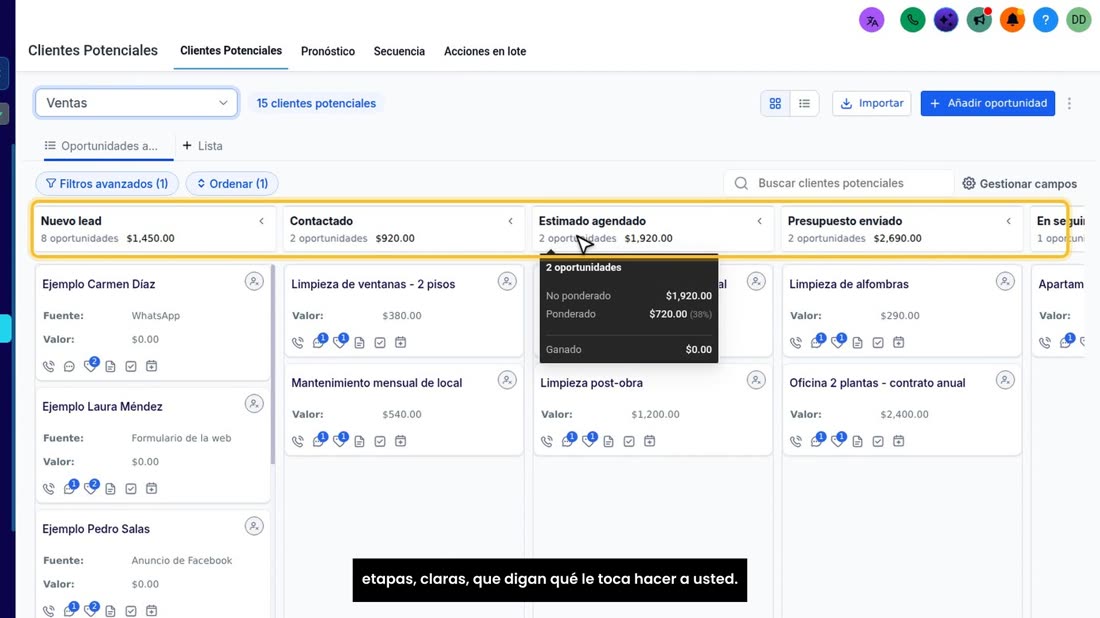Viewport: 1100px width, 618px height.
Task: Open the Ventas pipeline dropdown
Action: coord(136,103)
